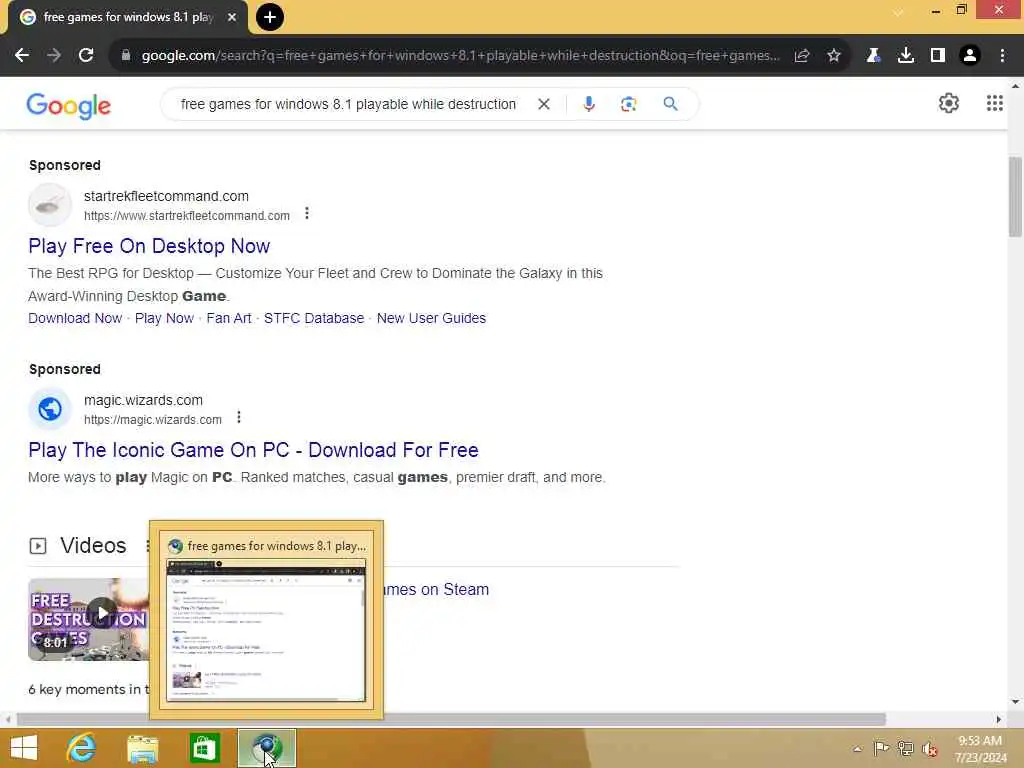Click startrekfleetcommand.com site favicon
The width and height of the screenshot is (1024, 768).
pyautogui.click(x=50, y=205)
